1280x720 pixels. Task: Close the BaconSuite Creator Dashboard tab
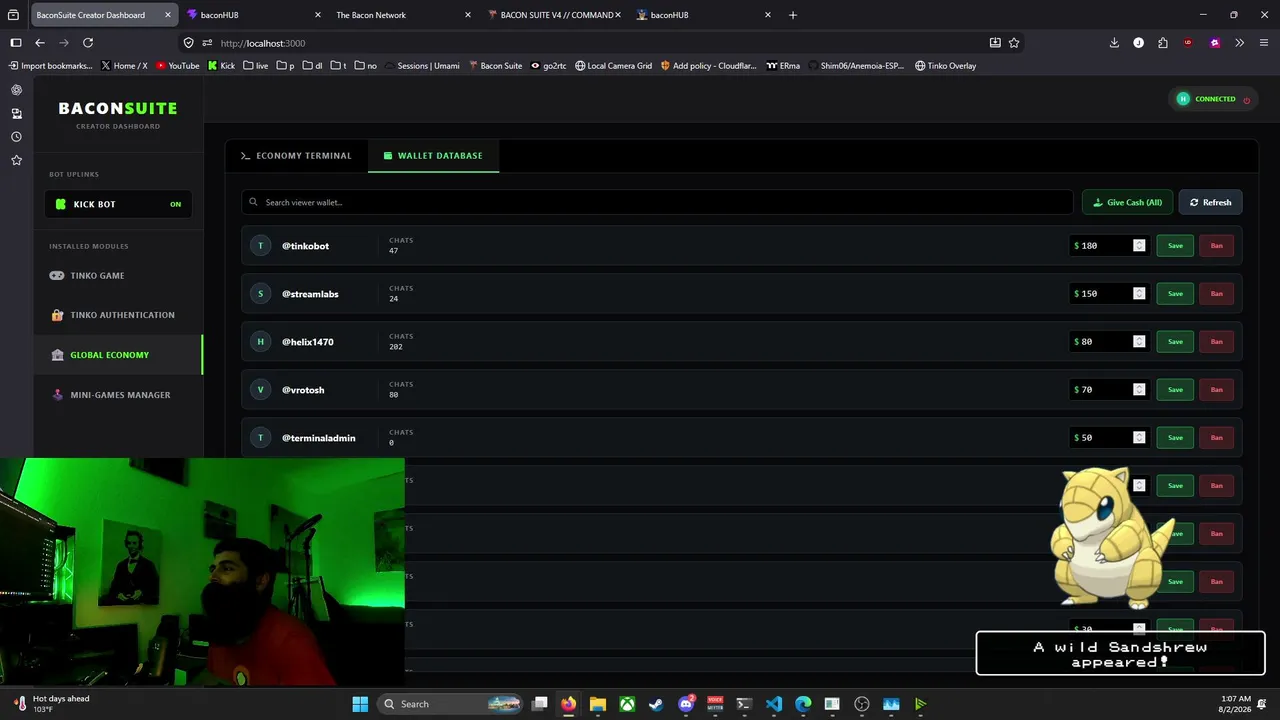point(168,15)
